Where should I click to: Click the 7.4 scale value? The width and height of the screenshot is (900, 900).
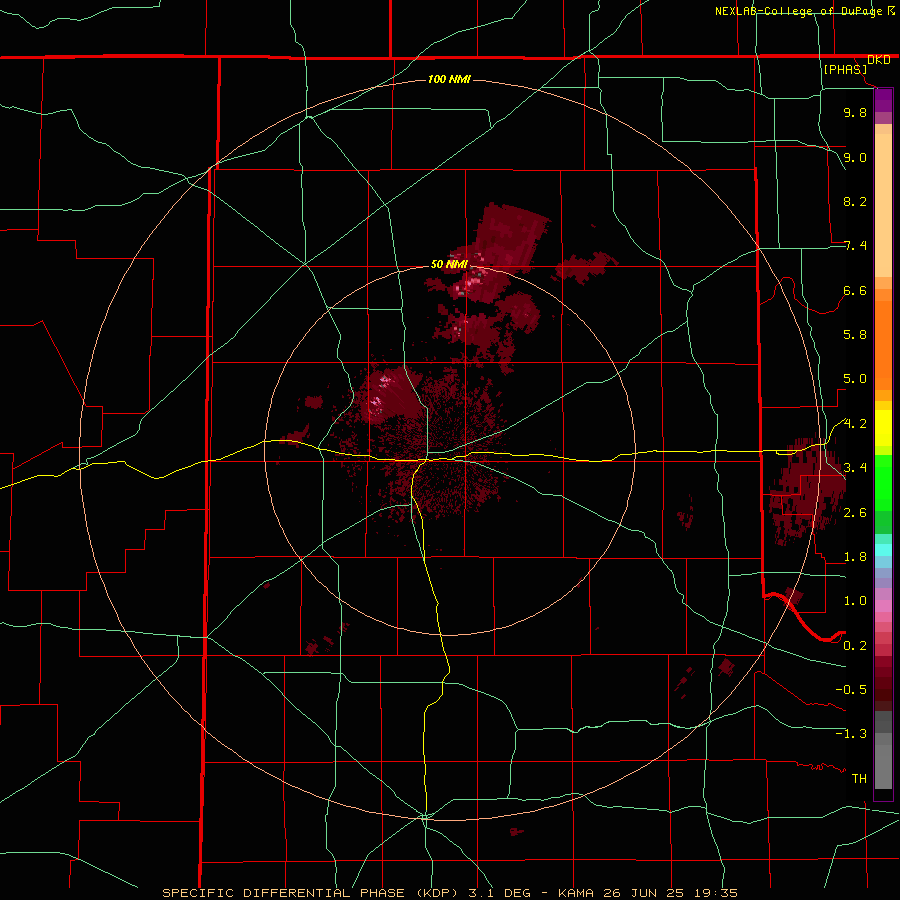pos(855,246)
